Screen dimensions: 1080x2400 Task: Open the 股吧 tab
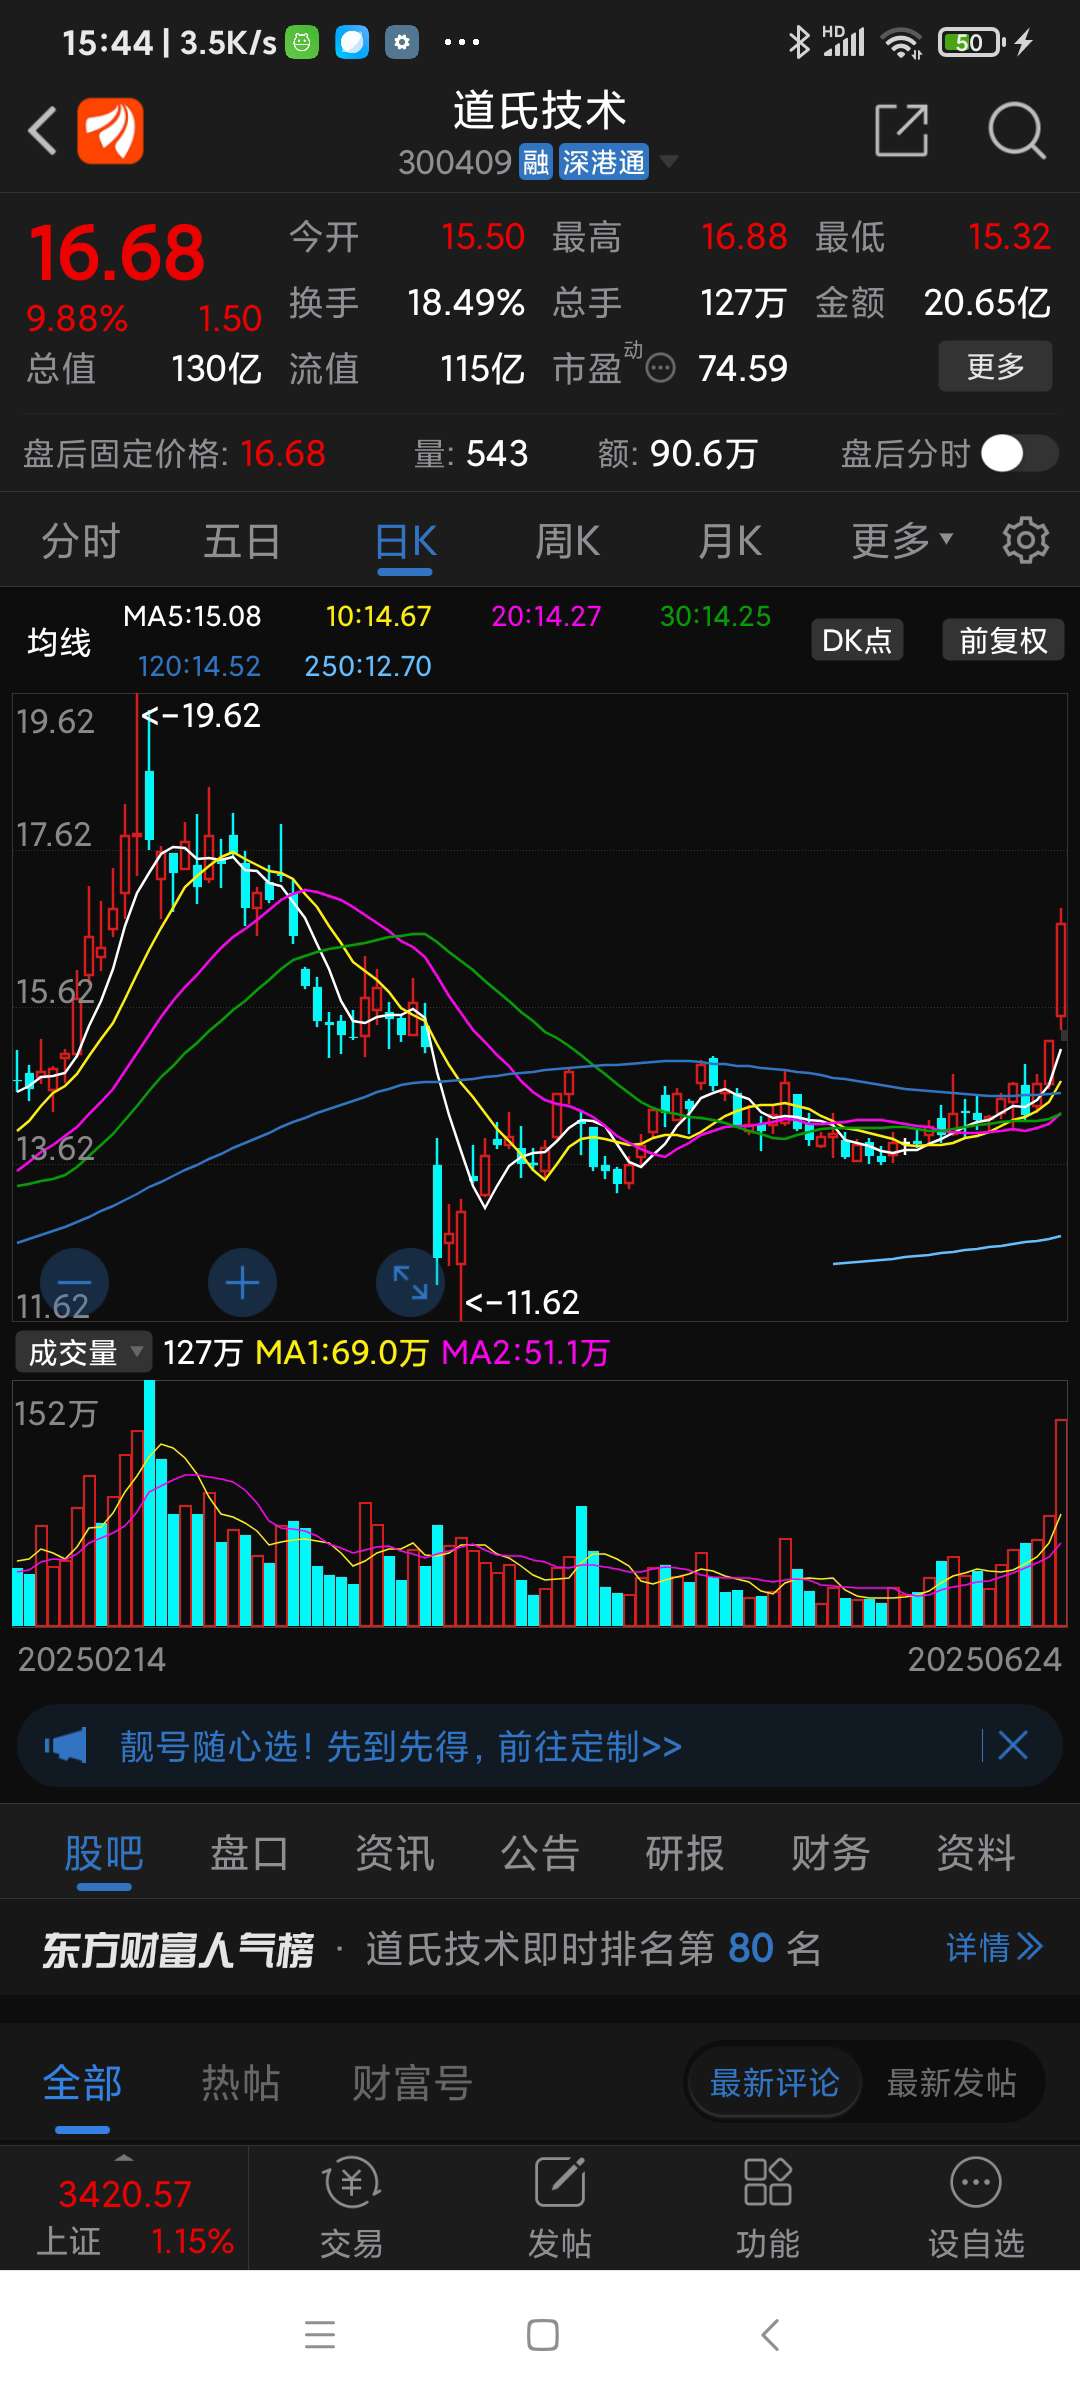coord(104,1853)
